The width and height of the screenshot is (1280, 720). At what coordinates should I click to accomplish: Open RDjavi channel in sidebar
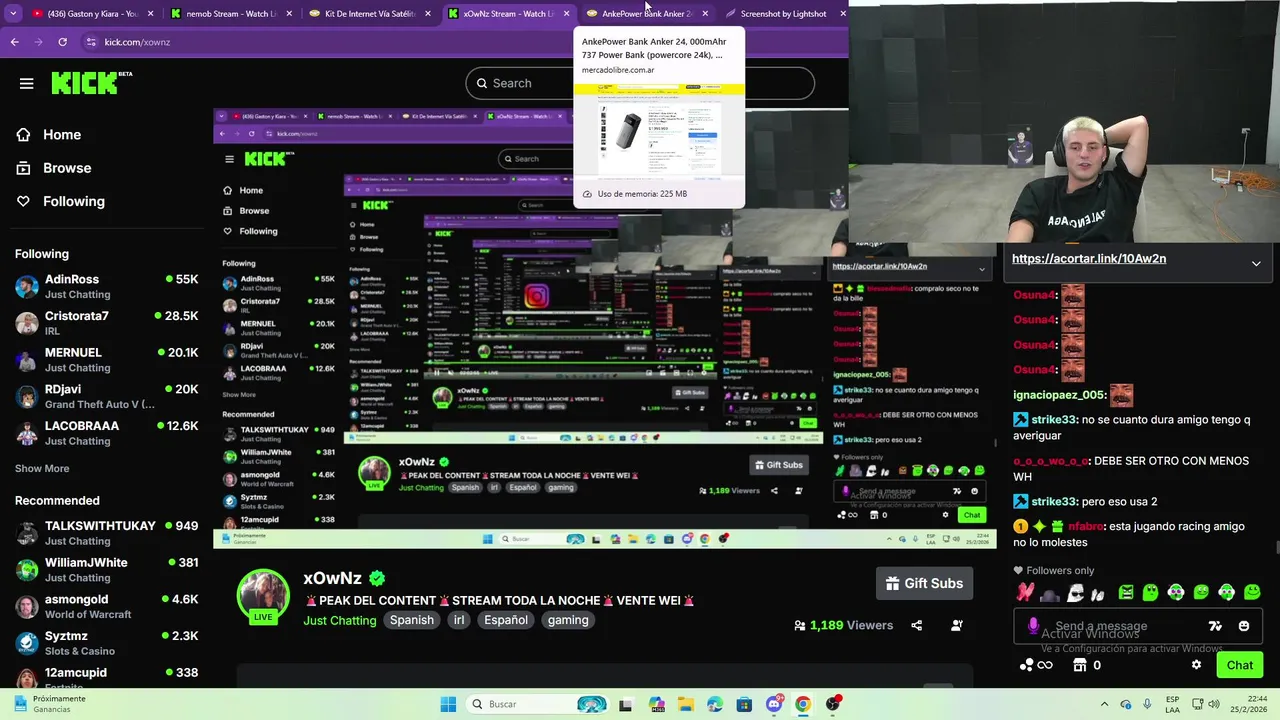(106, 396)
